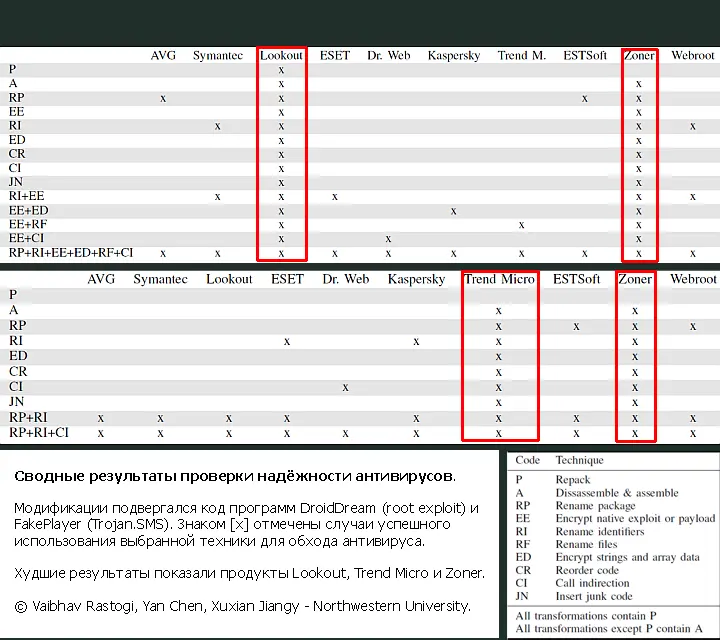Click the x in RP+RI+CI row under Webroot
The image size is (720, 640).
[x=692, y=433]
